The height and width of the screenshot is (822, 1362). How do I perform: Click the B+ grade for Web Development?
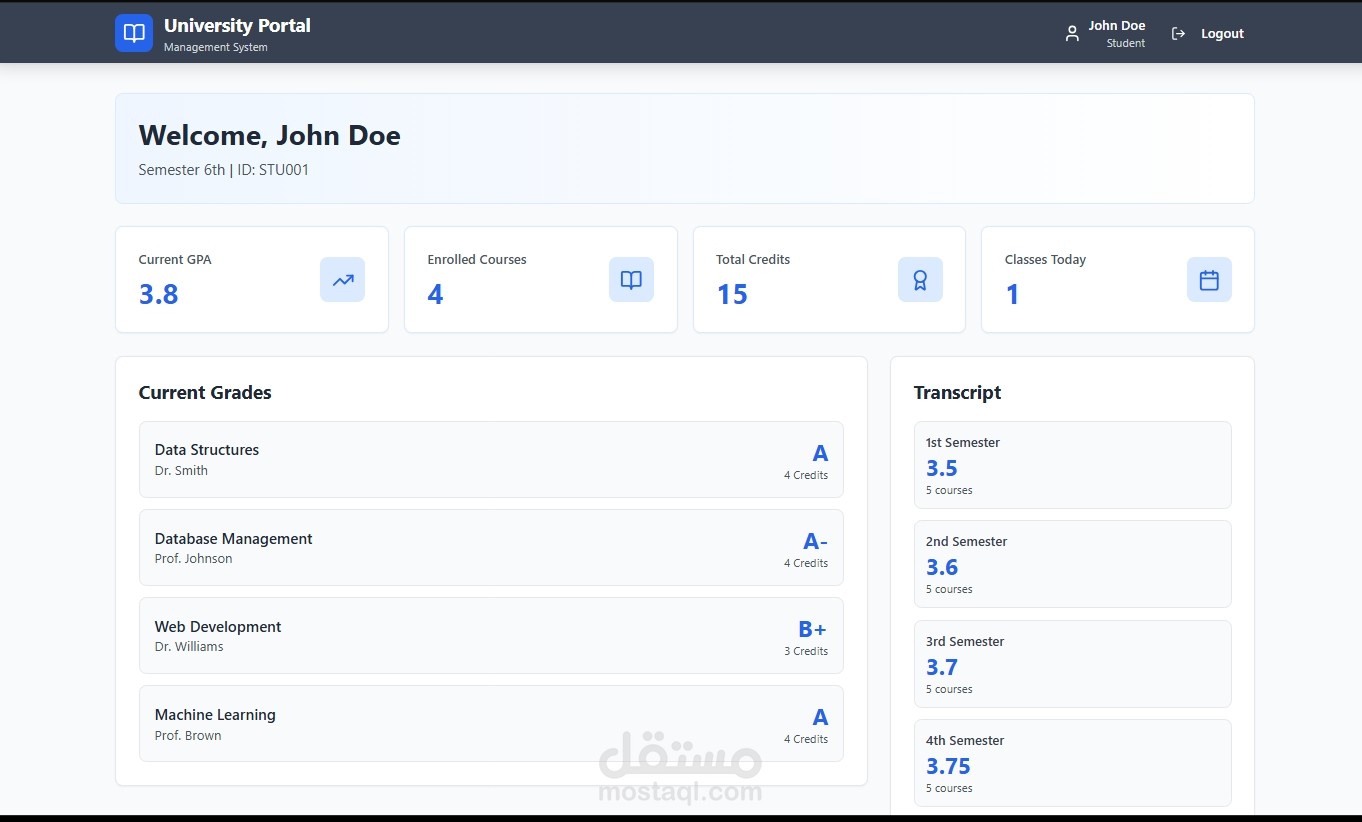click(x=812, y=629)
